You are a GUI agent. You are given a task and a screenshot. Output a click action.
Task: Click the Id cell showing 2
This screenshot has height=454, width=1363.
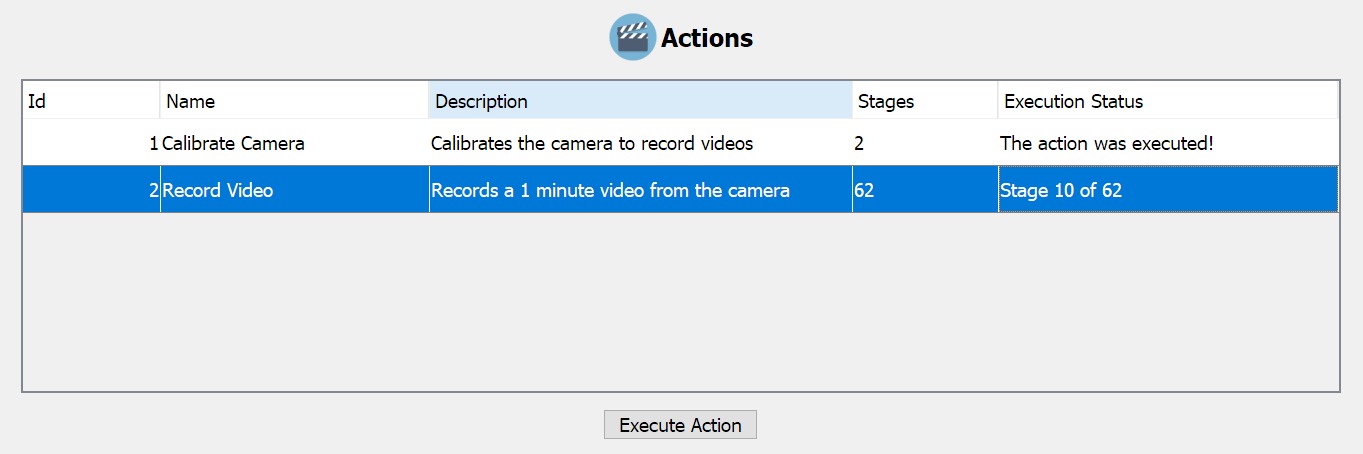pos(153,190)
